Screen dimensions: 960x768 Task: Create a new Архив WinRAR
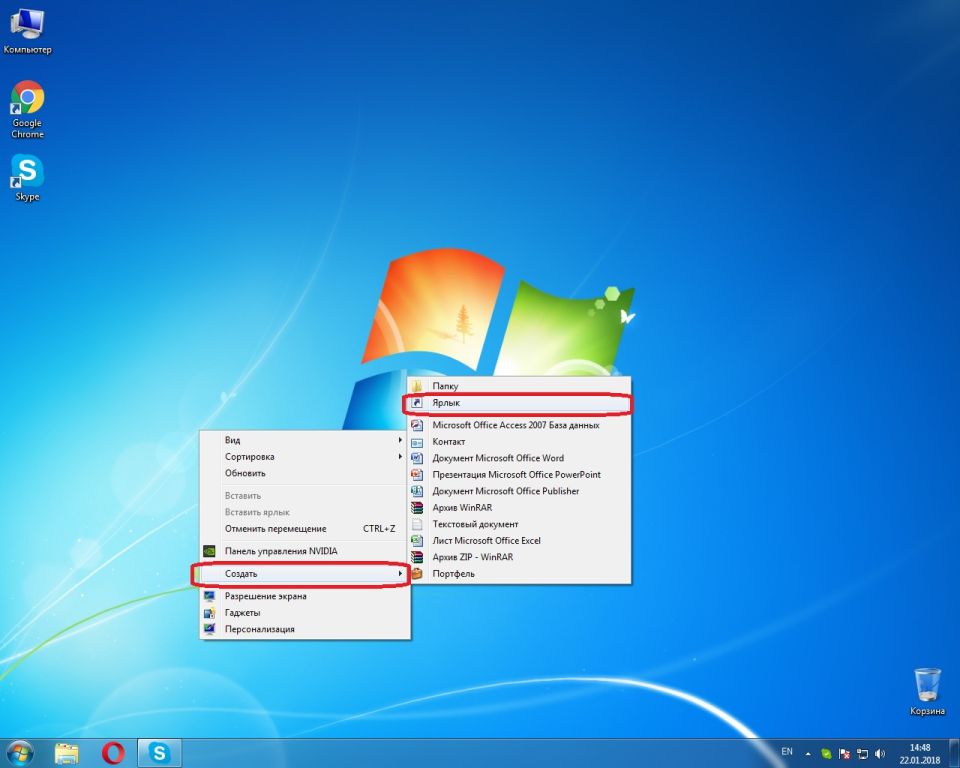[x=519, y=507]
